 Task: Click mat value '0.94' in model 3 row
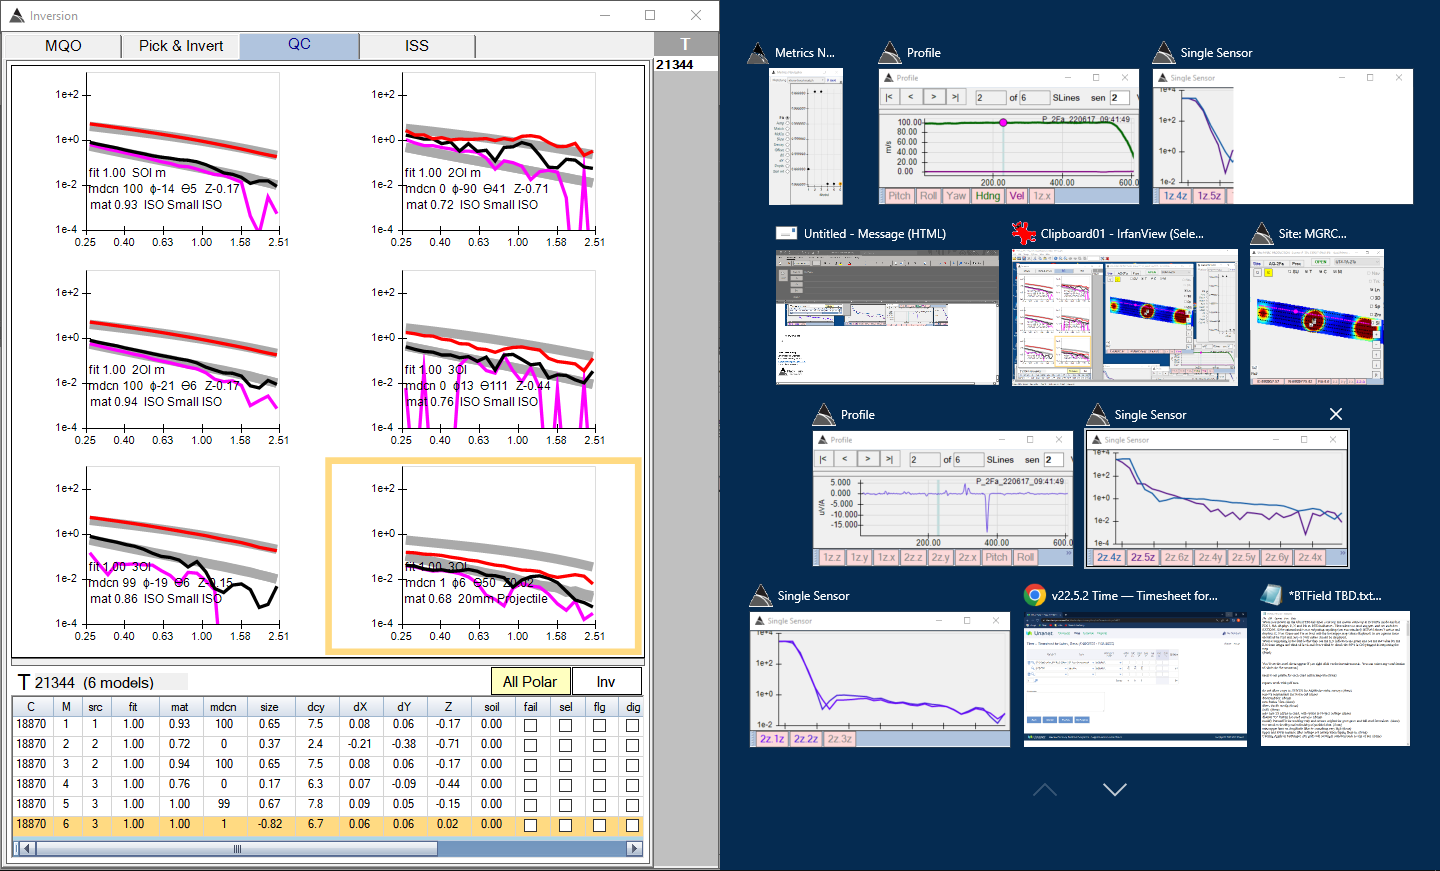pos(179,764)
